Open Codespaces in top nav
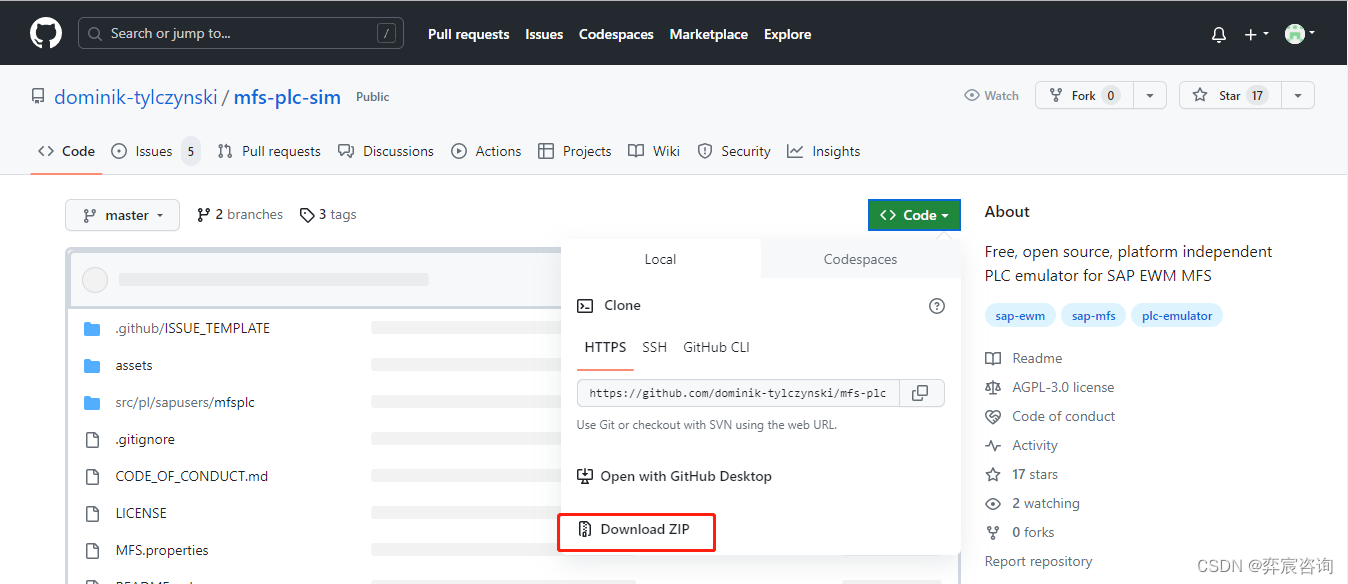Screen dimensions: 1348x584 [616, 34]
